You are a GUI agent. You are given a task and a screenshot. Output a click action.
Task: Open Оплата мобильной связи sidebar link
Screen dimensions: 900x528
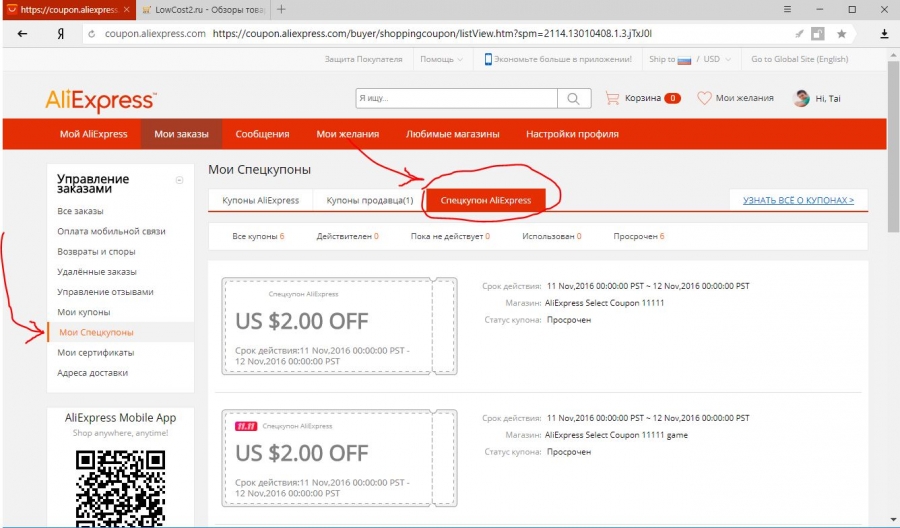pos(111,231)
